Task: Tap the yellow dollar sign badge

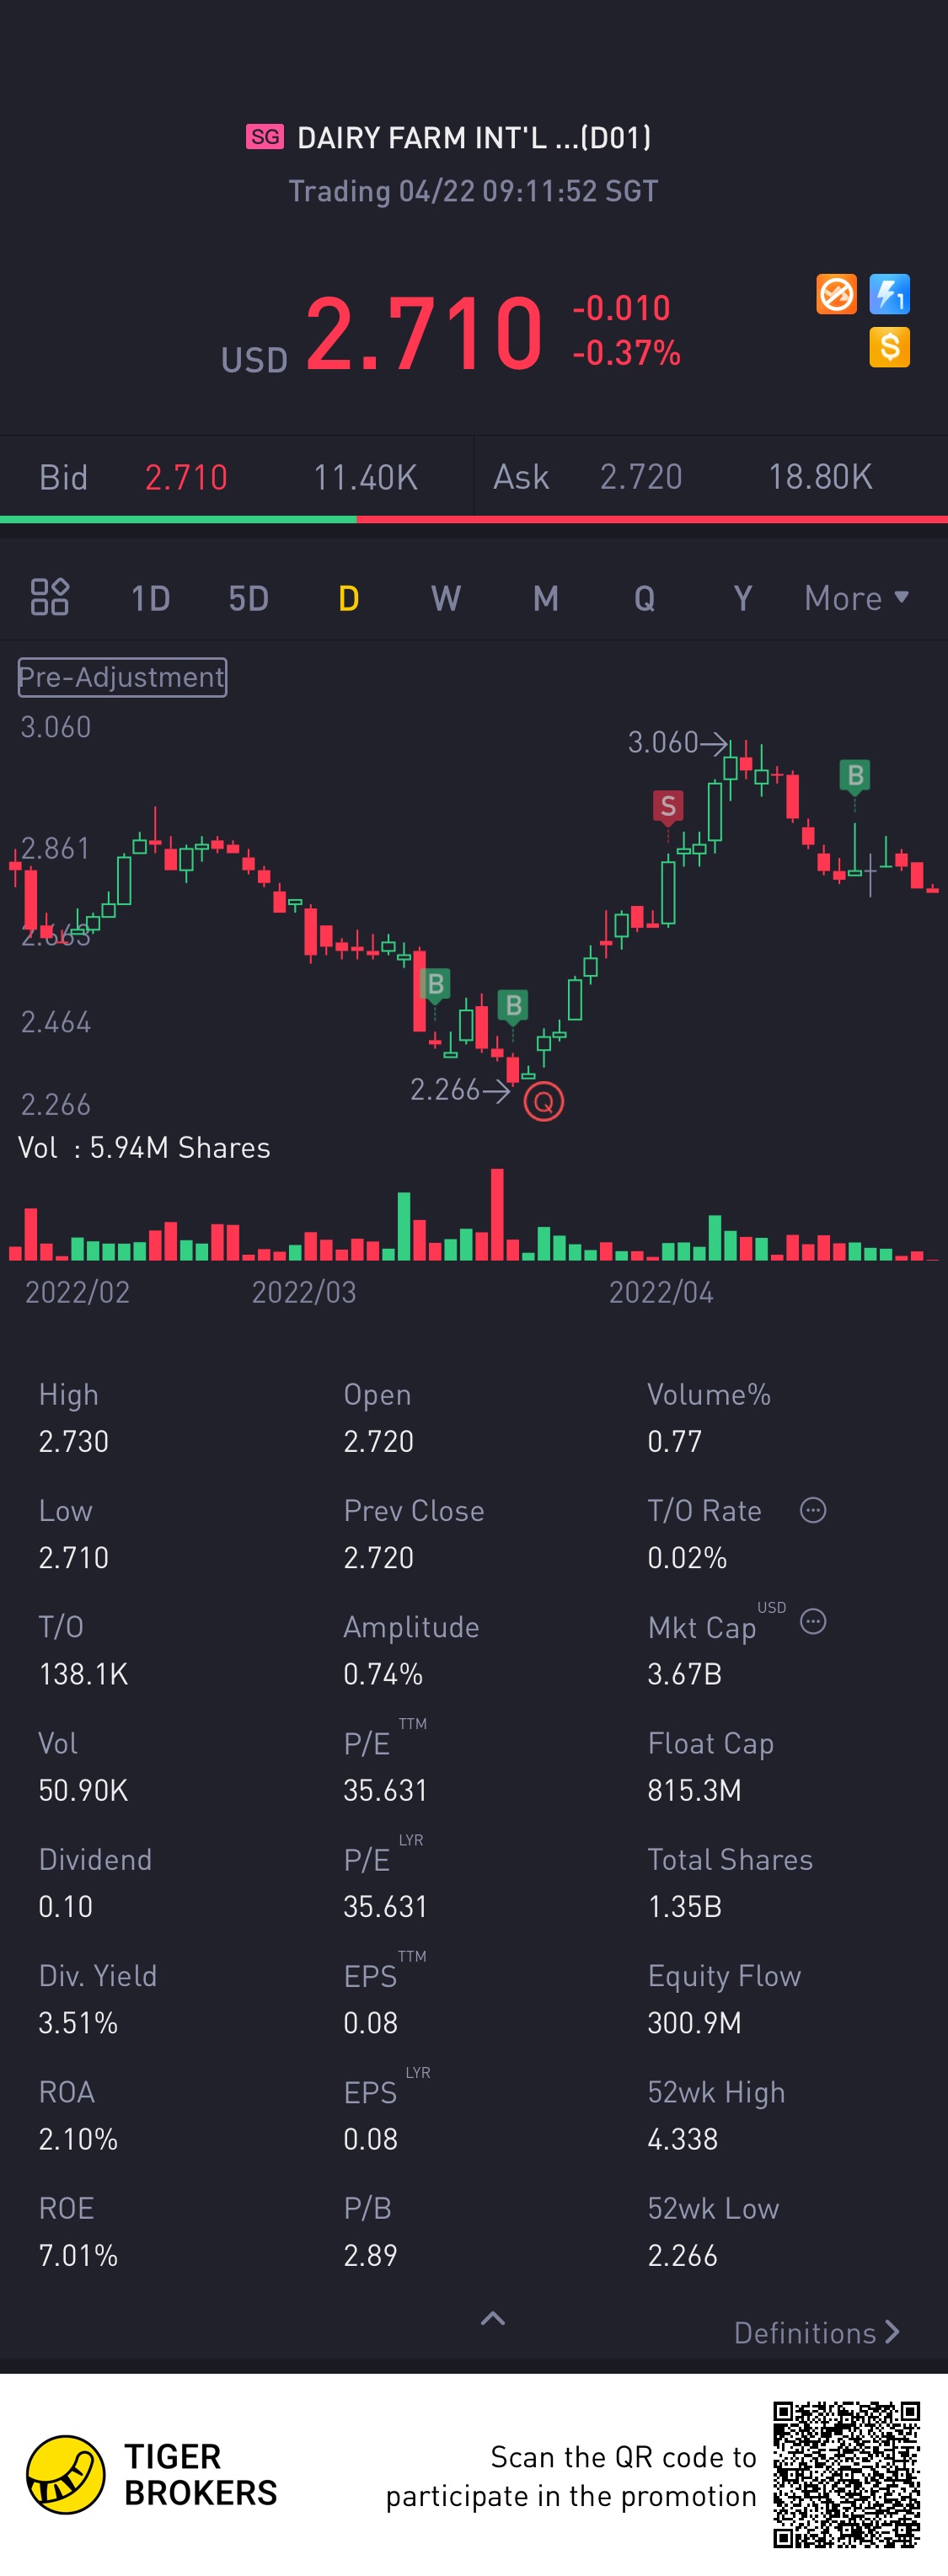Action: (x=889, y=347)
